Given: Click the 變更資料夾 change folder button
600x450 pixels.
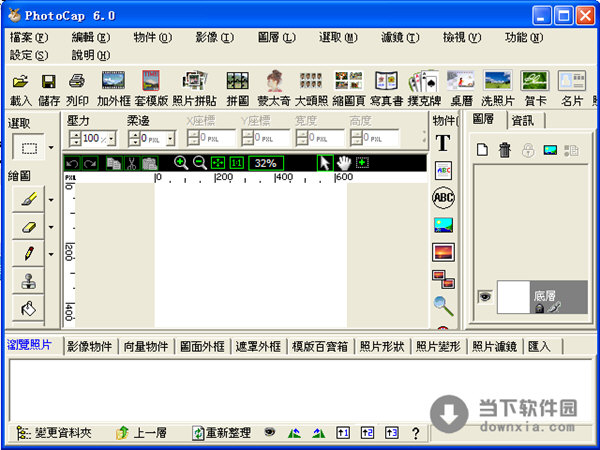Looking at the screenshot, I should click(x=54, y=433).
